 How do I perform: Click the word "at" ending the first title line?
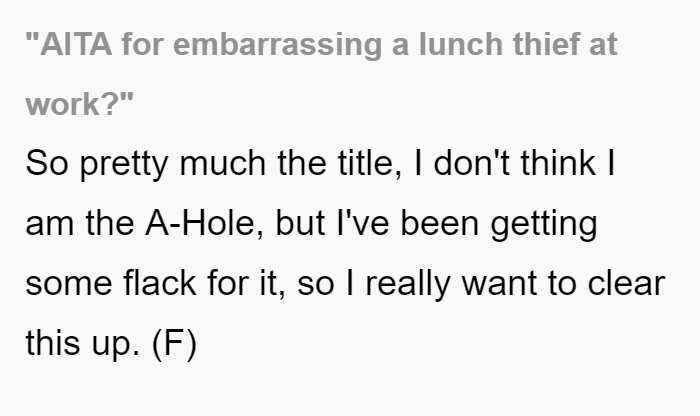tap(603, 45)
